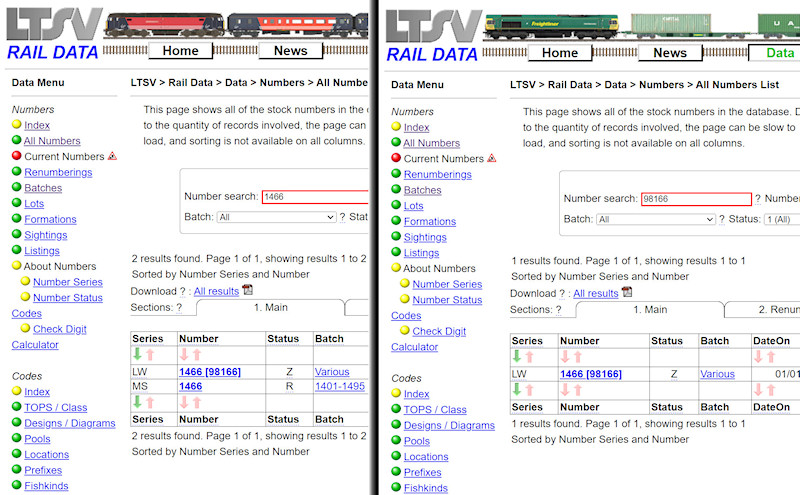
Task: Click Number pink up arrow above LW row, right page
Action: tap(578, 357)
